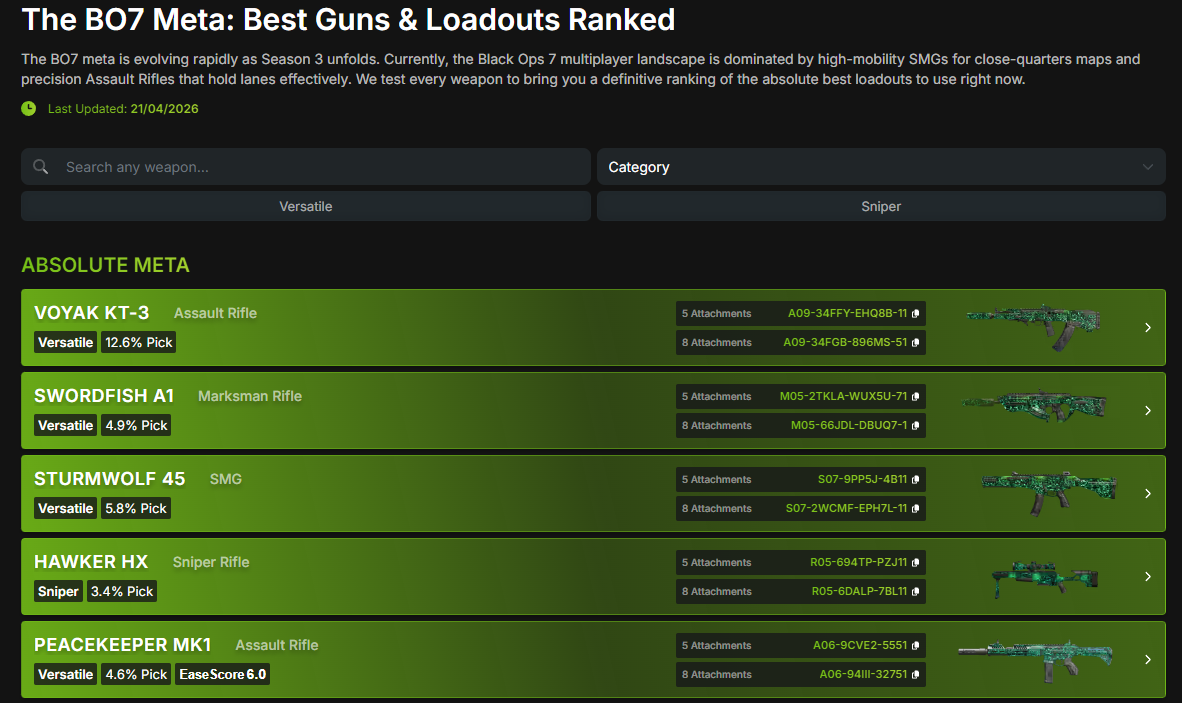Copy the S07-2WCMF-EPH7L-11 code icon
Viewport: 1182px width, 703px height.
point(915,509)
